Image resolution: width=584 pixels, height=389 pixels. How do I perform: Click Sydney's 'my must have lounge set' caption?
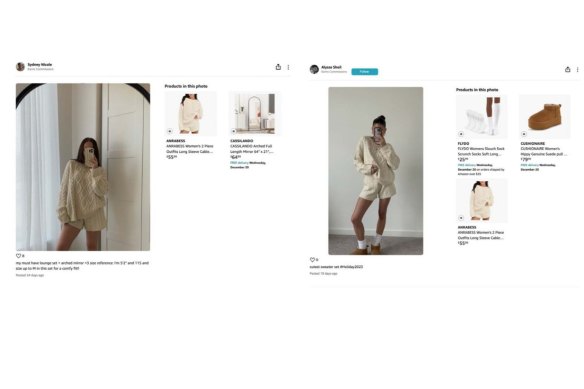click(x=82, y=266)
